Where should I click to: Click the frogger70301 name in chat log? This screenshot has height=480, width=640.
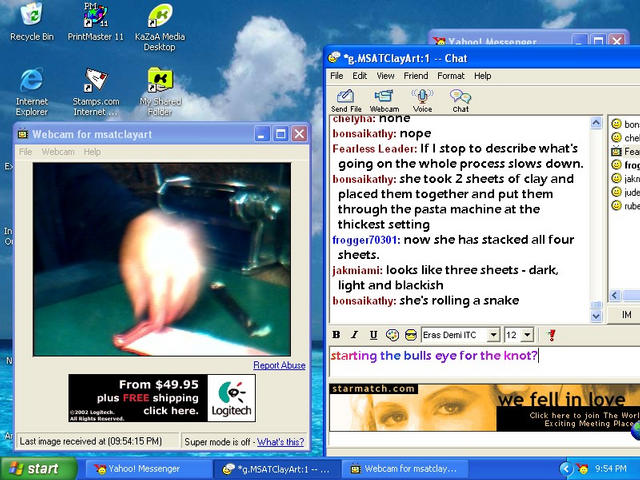pyautogui.click(x=365, y=240)
